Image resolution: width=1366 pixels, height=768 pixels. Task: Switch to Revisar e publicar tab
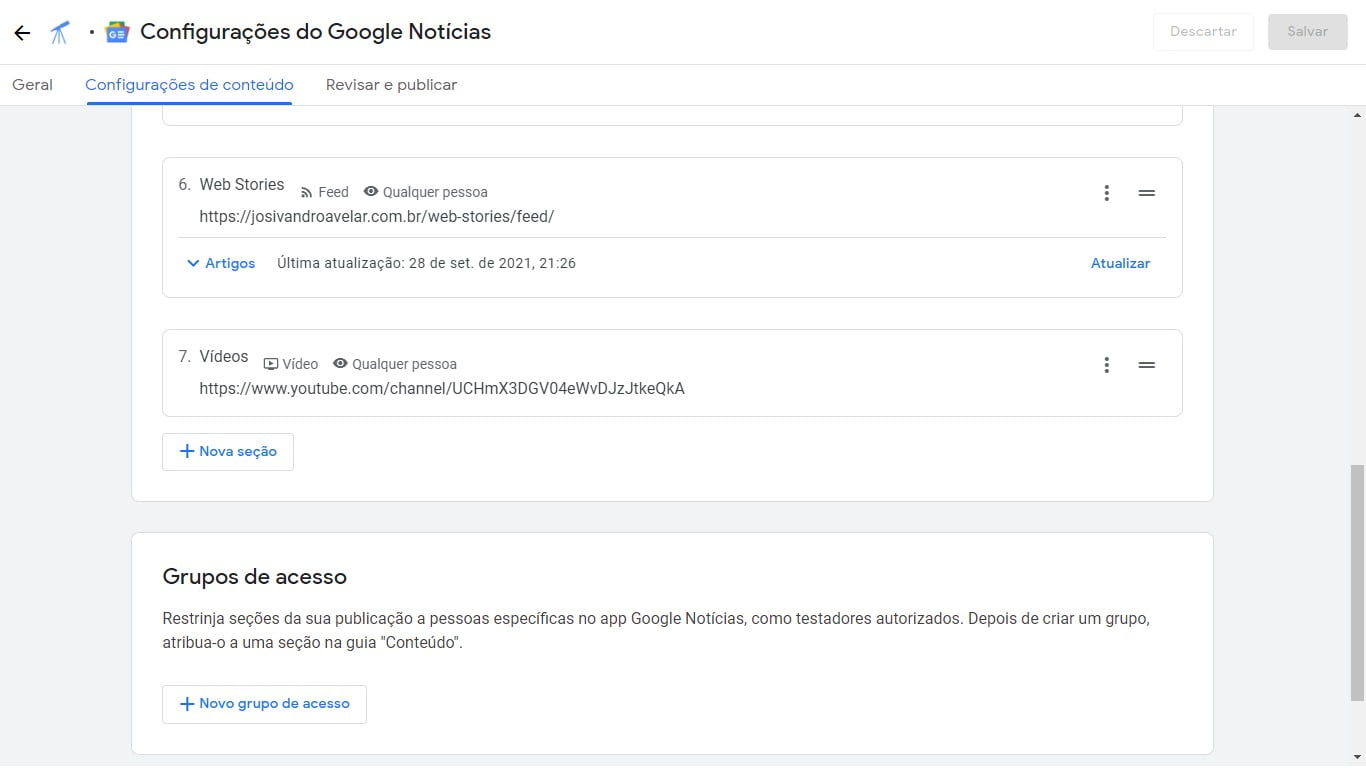(391, 85)
